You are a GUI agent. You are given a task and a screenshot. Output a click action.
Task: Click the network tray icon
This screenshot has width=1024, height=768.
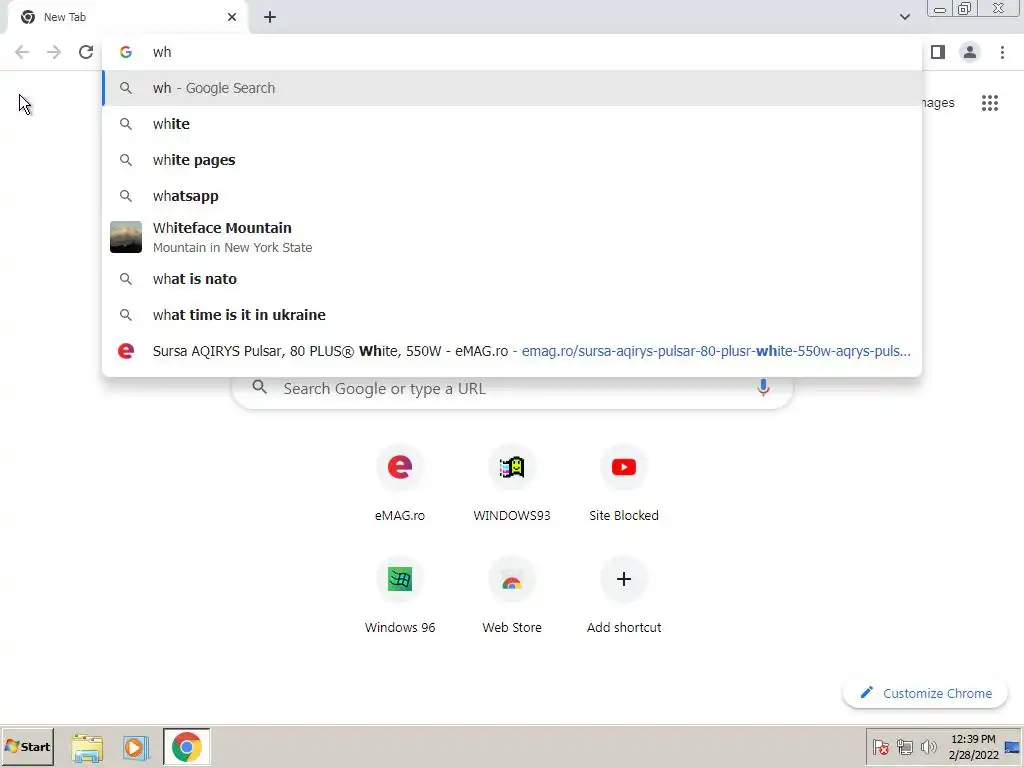[904, 747]
